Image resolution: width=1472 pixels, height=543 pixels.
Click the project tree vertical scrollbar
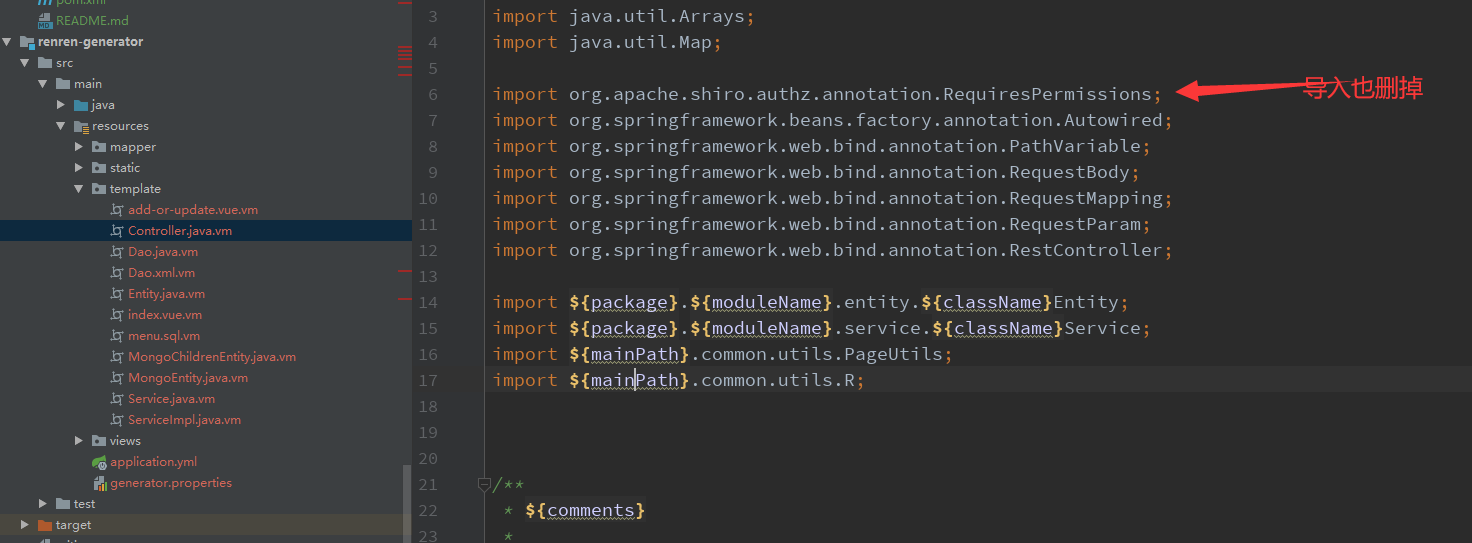tap(406, 502)
